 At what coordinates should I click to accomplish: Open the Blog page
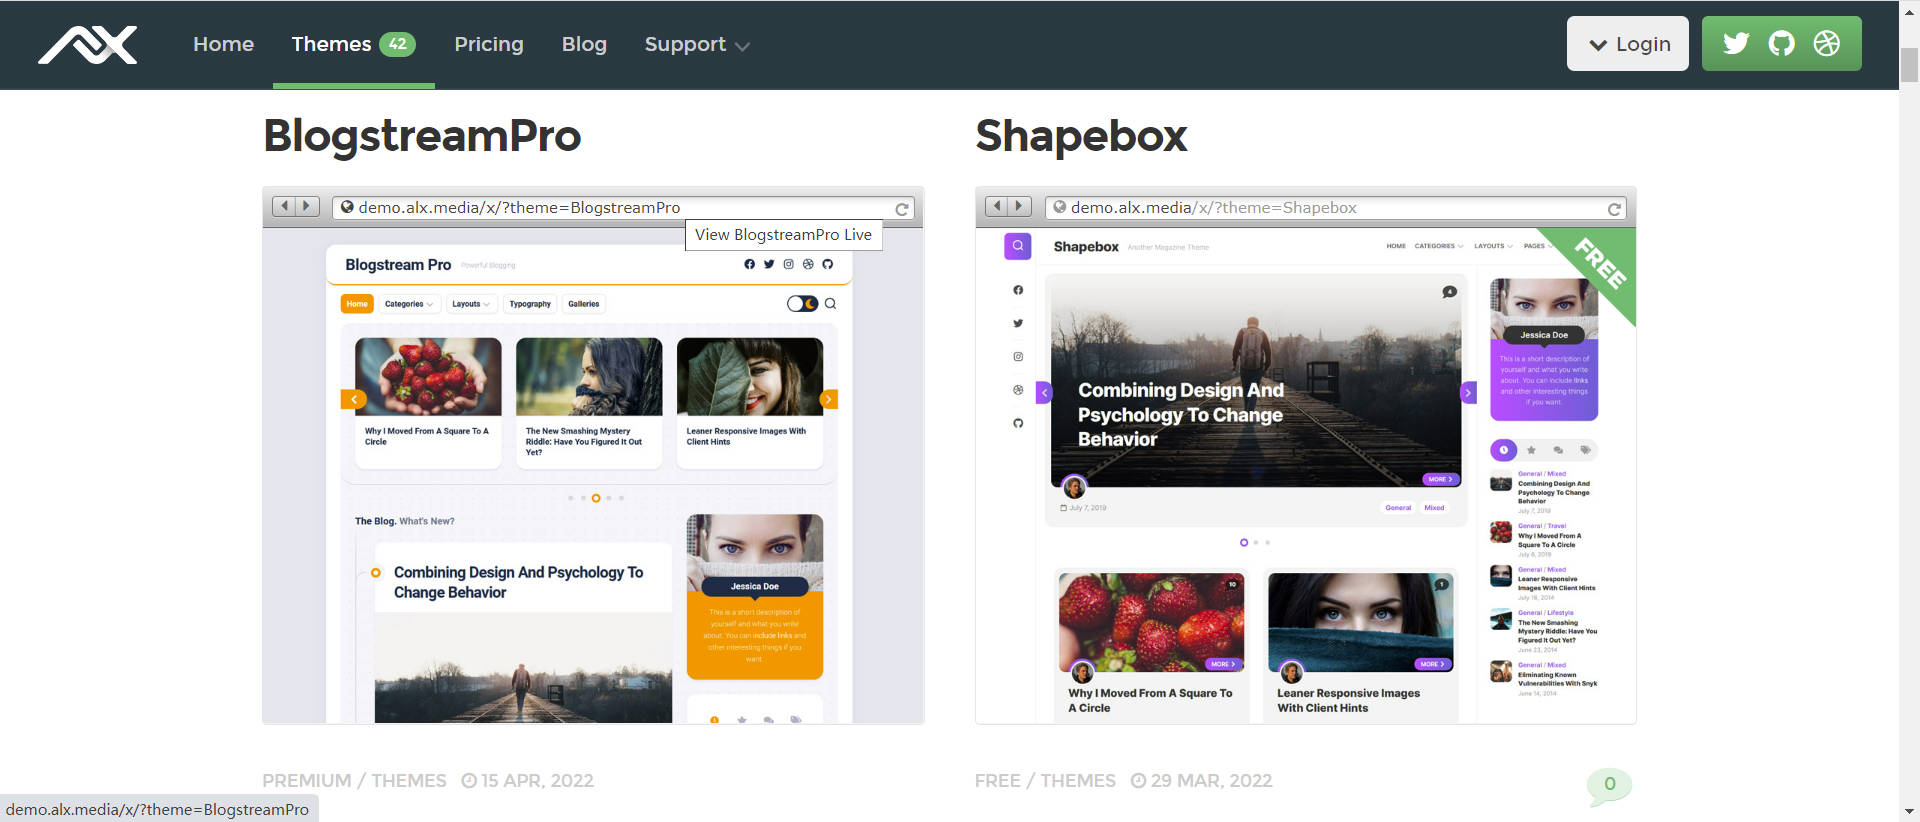(584, 44)
